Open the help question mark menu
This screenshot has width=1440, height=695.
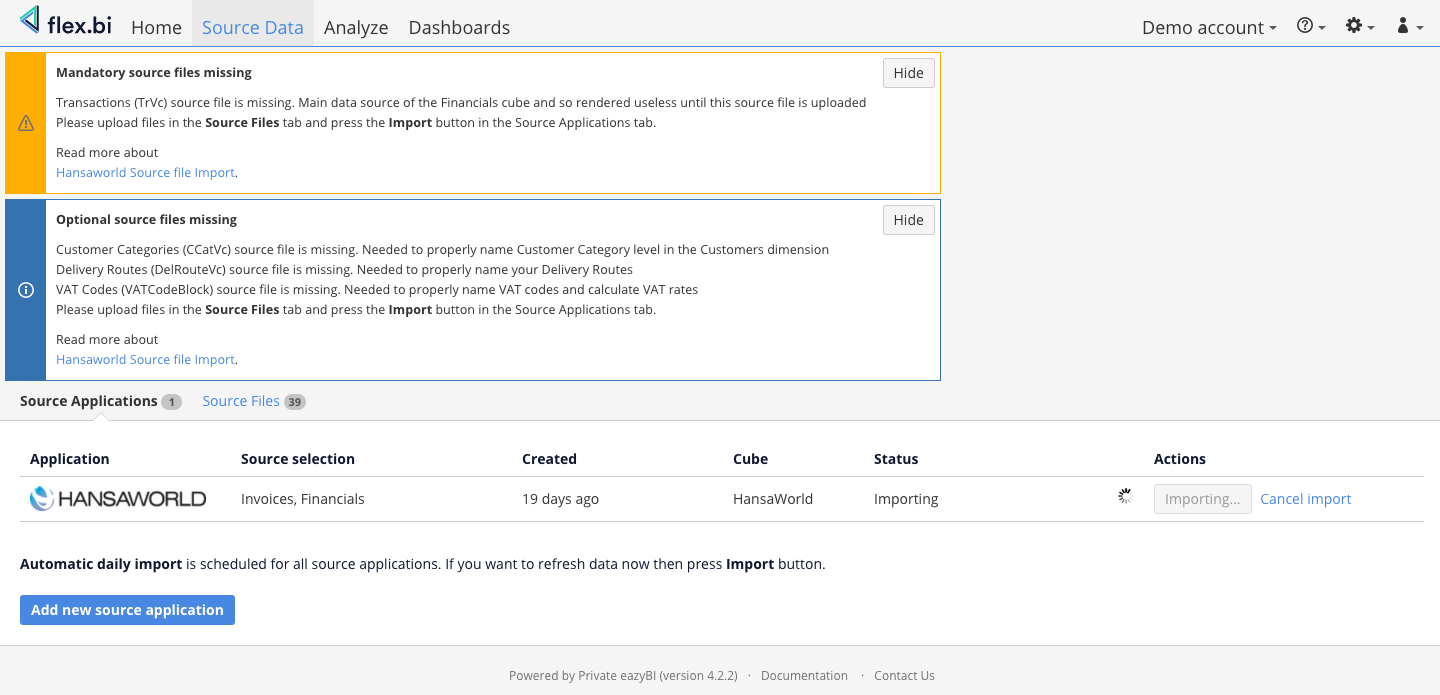[x=1310, y=27]
